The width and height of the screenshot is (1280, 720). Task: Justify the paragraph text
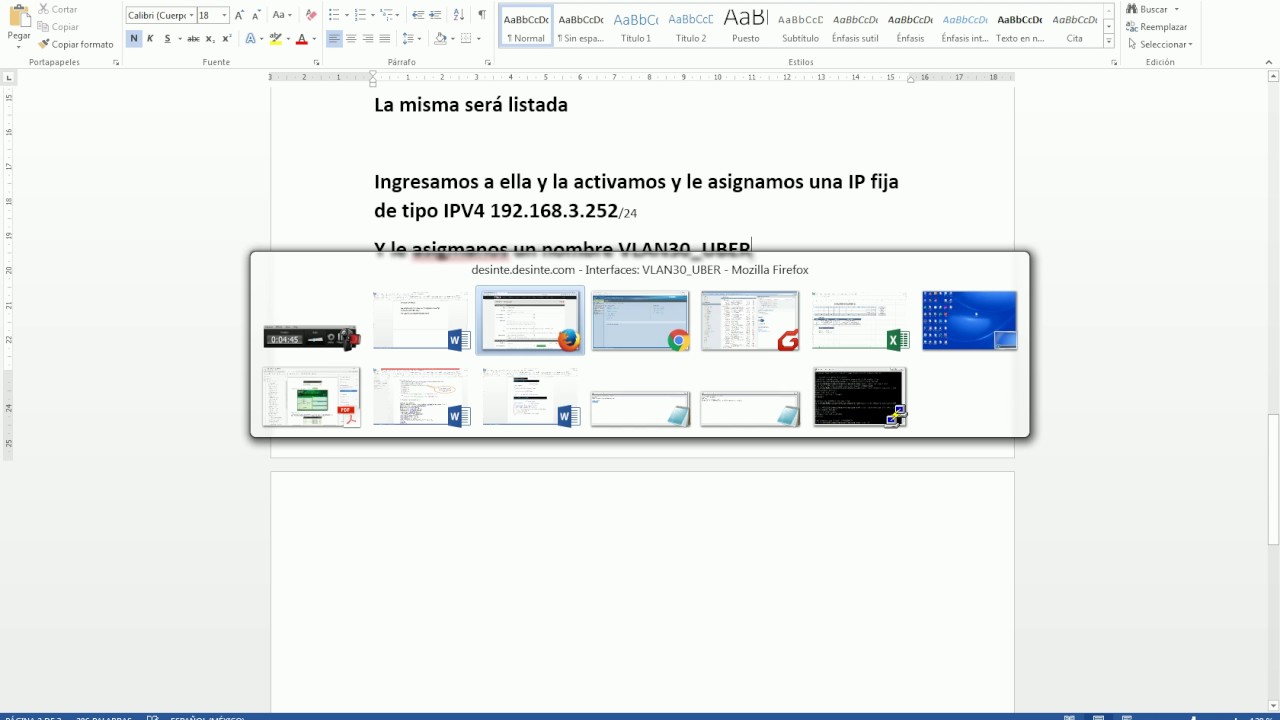pyautogui.click(x=385, y=39)
